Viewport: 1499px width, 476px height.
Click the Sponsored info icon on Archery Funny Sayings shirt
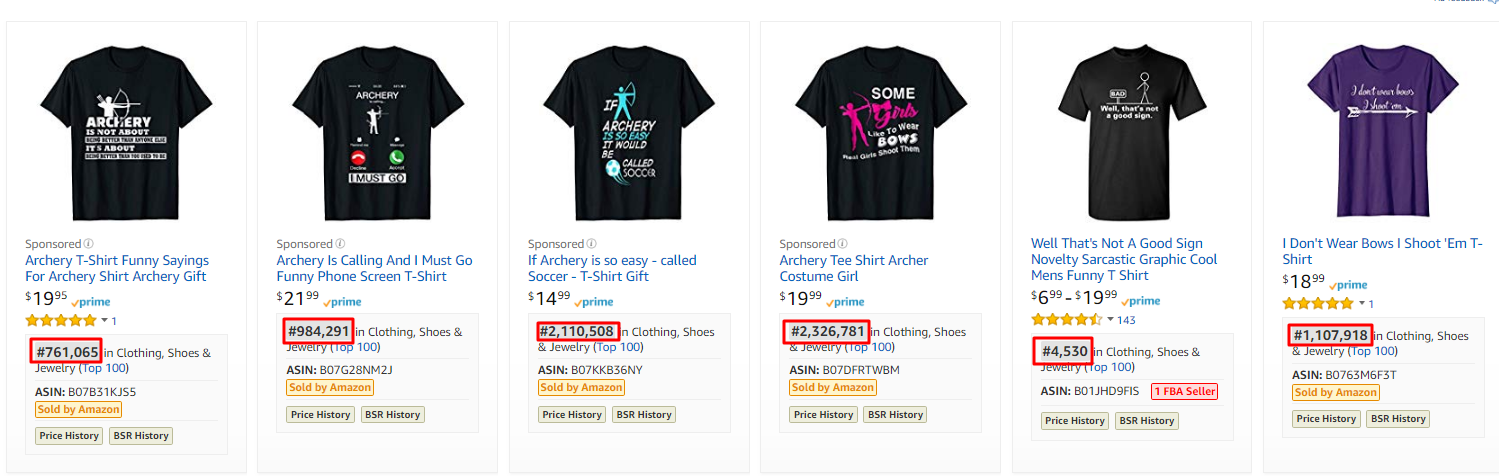click(89, 243)
